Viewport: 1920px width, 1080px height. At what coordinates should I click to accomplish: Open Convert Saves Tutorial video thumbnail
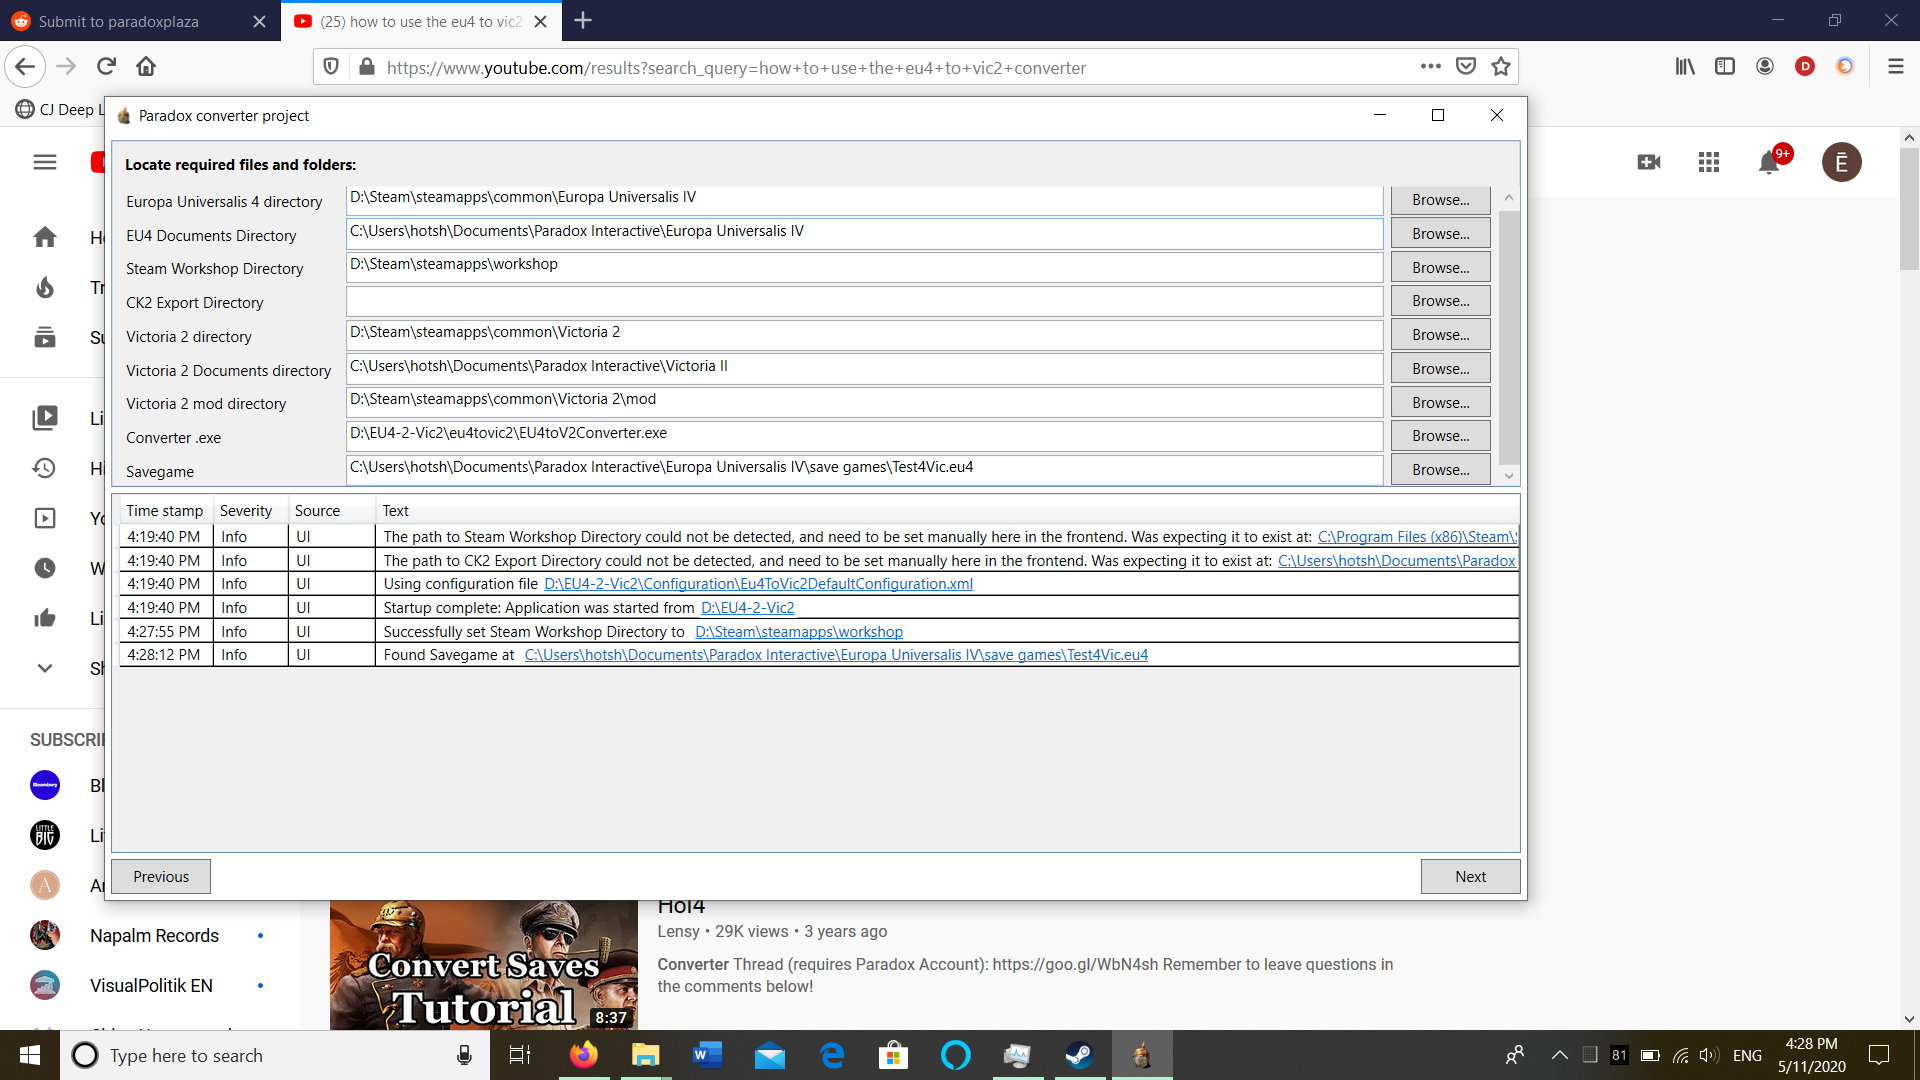(x=484, y=965)
